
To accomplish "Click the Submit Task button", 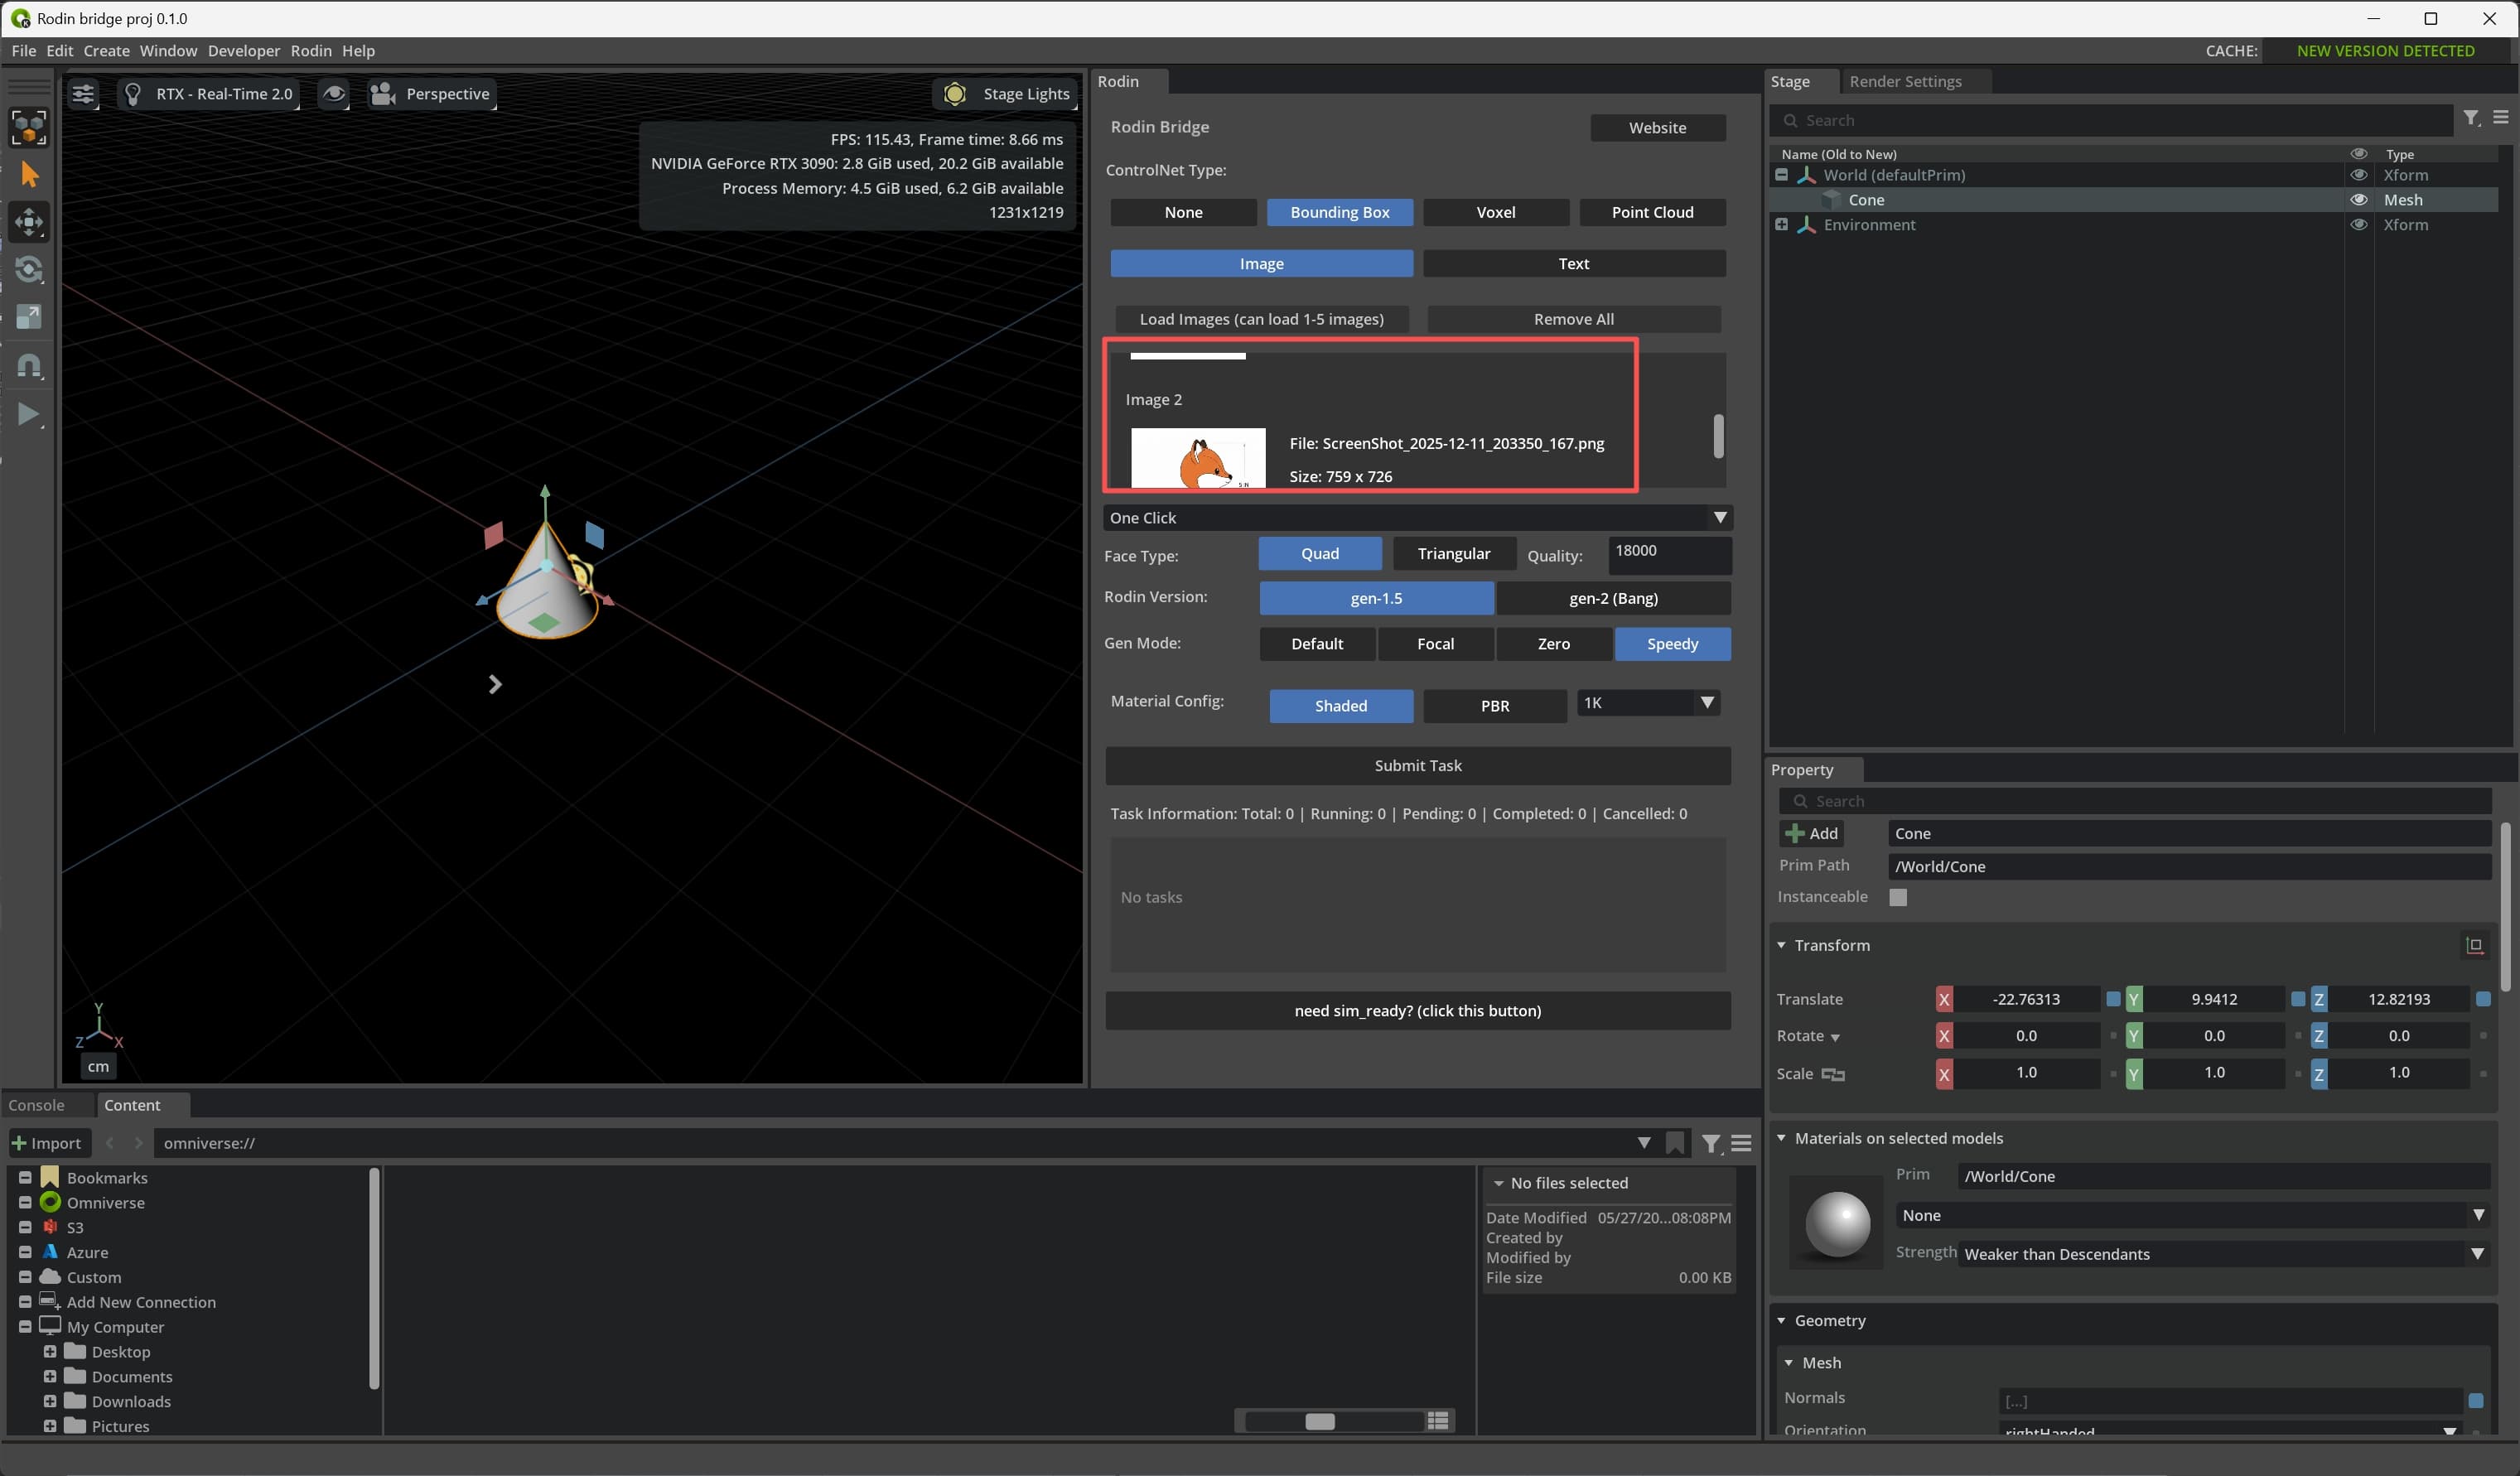I will tap(1417, 766).
